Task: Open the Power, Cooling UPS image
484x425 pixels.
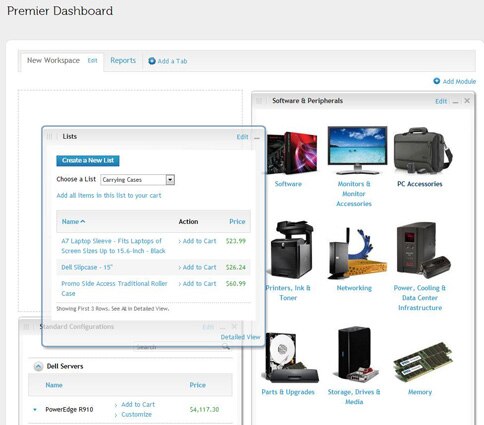Action: (423, 250)
